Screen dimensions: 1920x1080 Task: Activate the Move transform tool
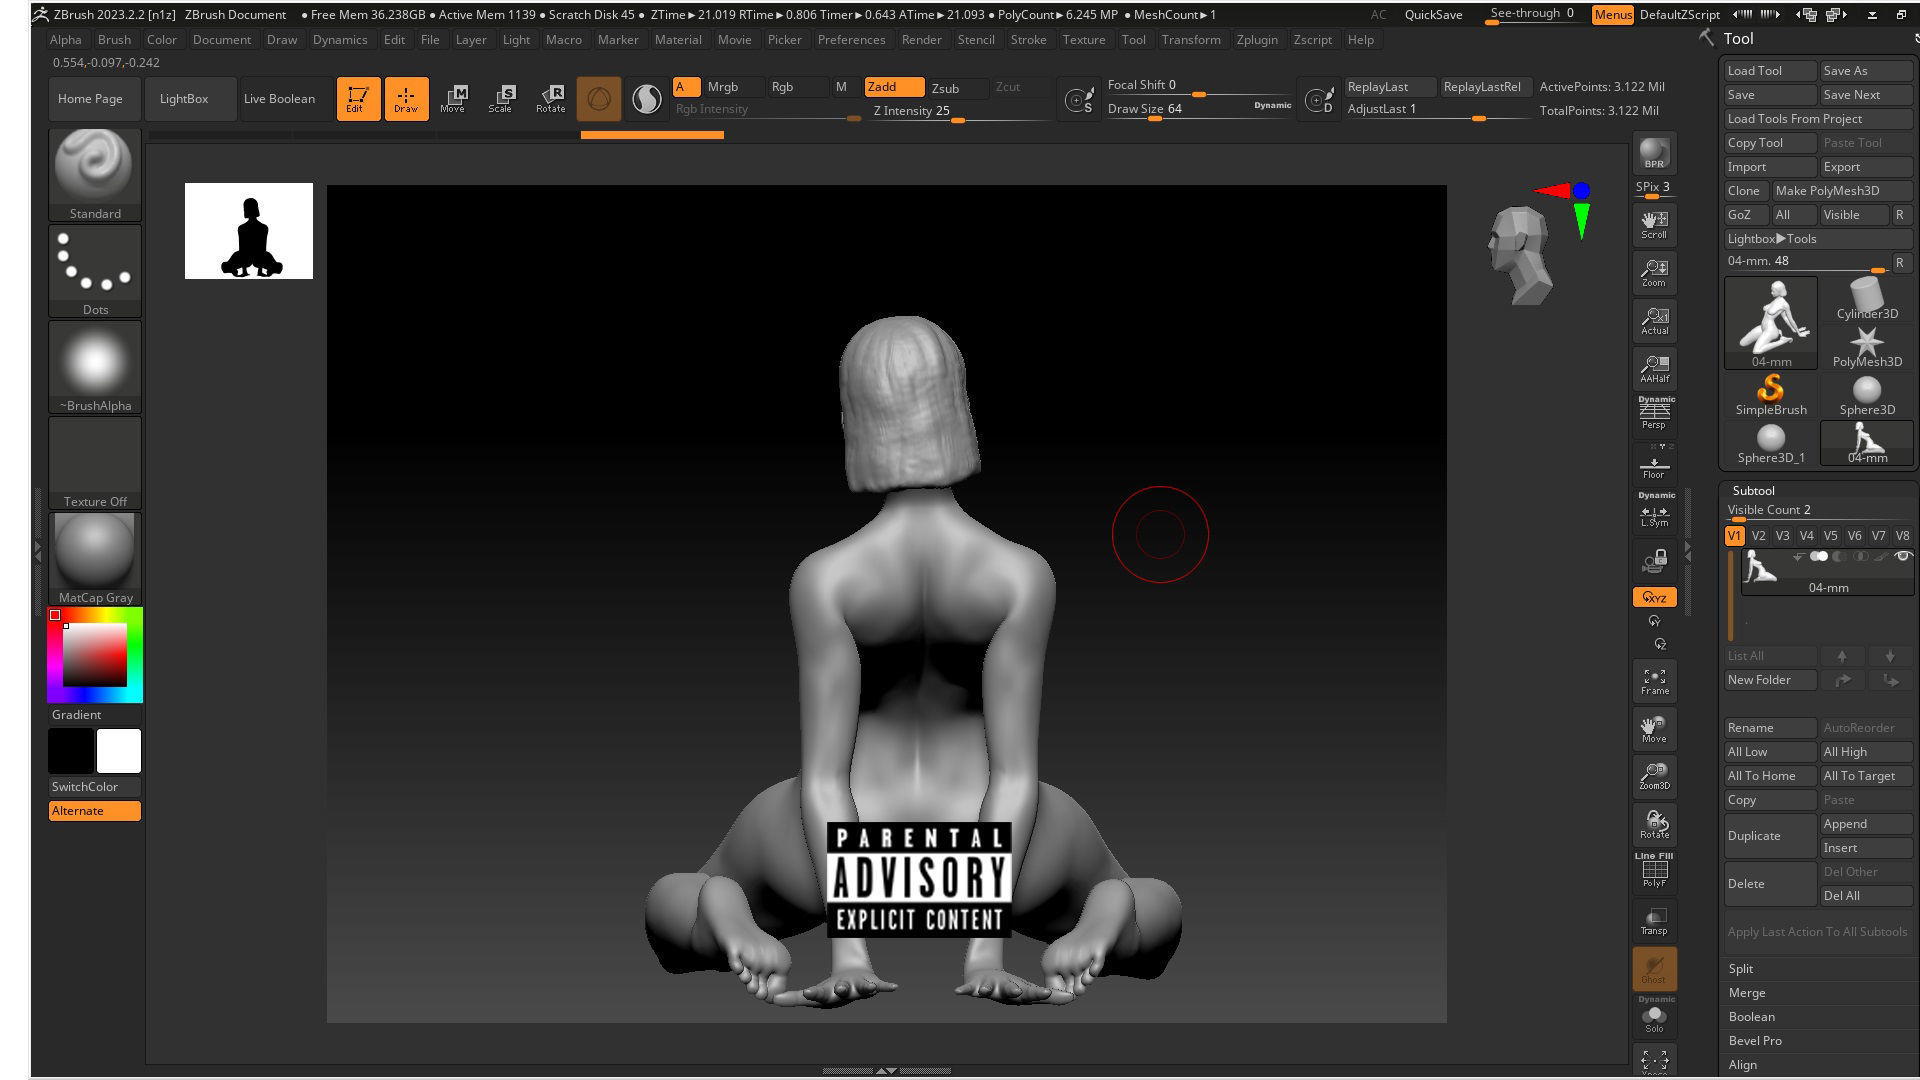tap(454, 98)
